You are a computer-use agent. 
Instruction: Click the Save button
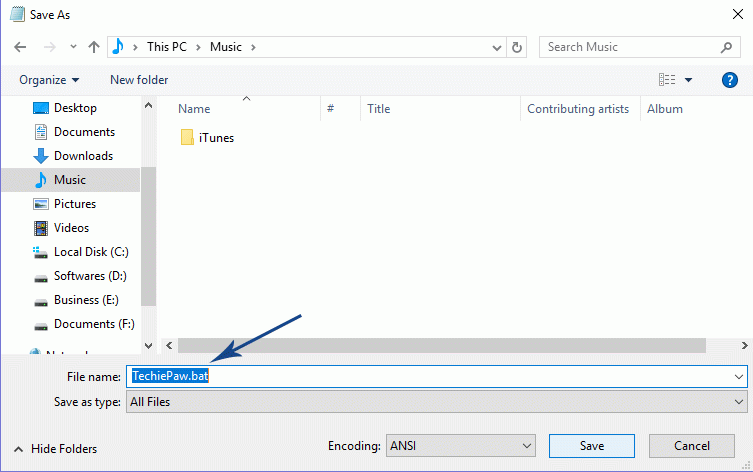pos(592,446)
